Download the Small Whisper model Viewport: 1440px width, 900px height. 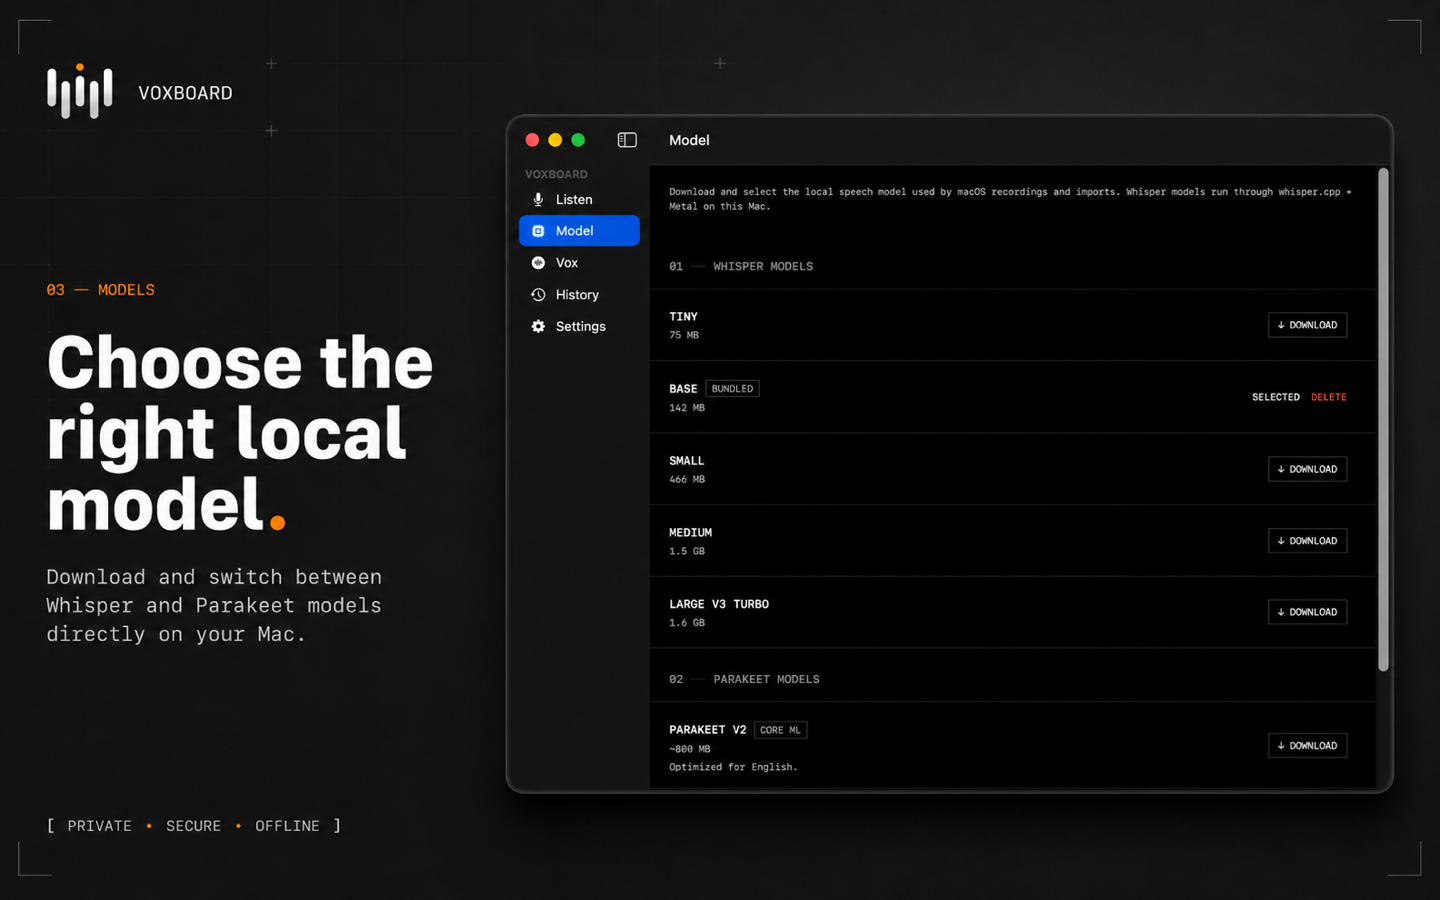tap(1307, 469)
